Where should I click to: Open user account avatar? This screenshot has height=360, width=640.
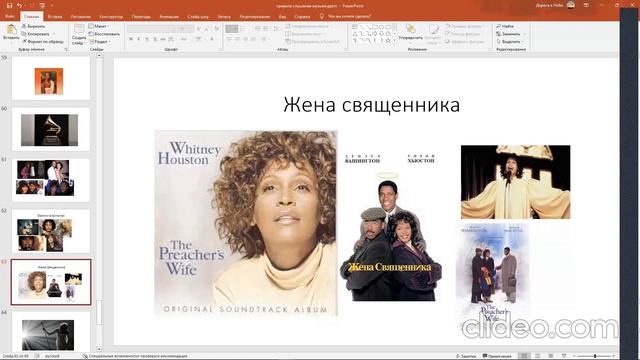tap(571, 5)
